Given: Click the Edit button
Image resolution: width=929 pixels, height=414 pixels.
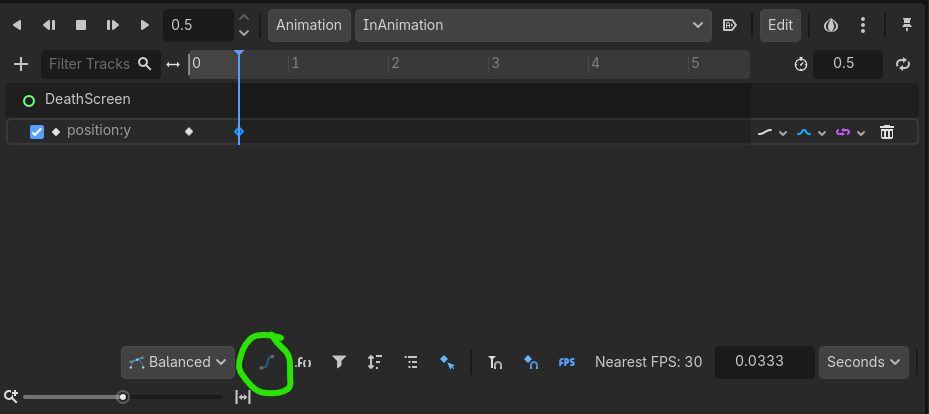Looking at the screenshot, I should click(x=780, y=25).
